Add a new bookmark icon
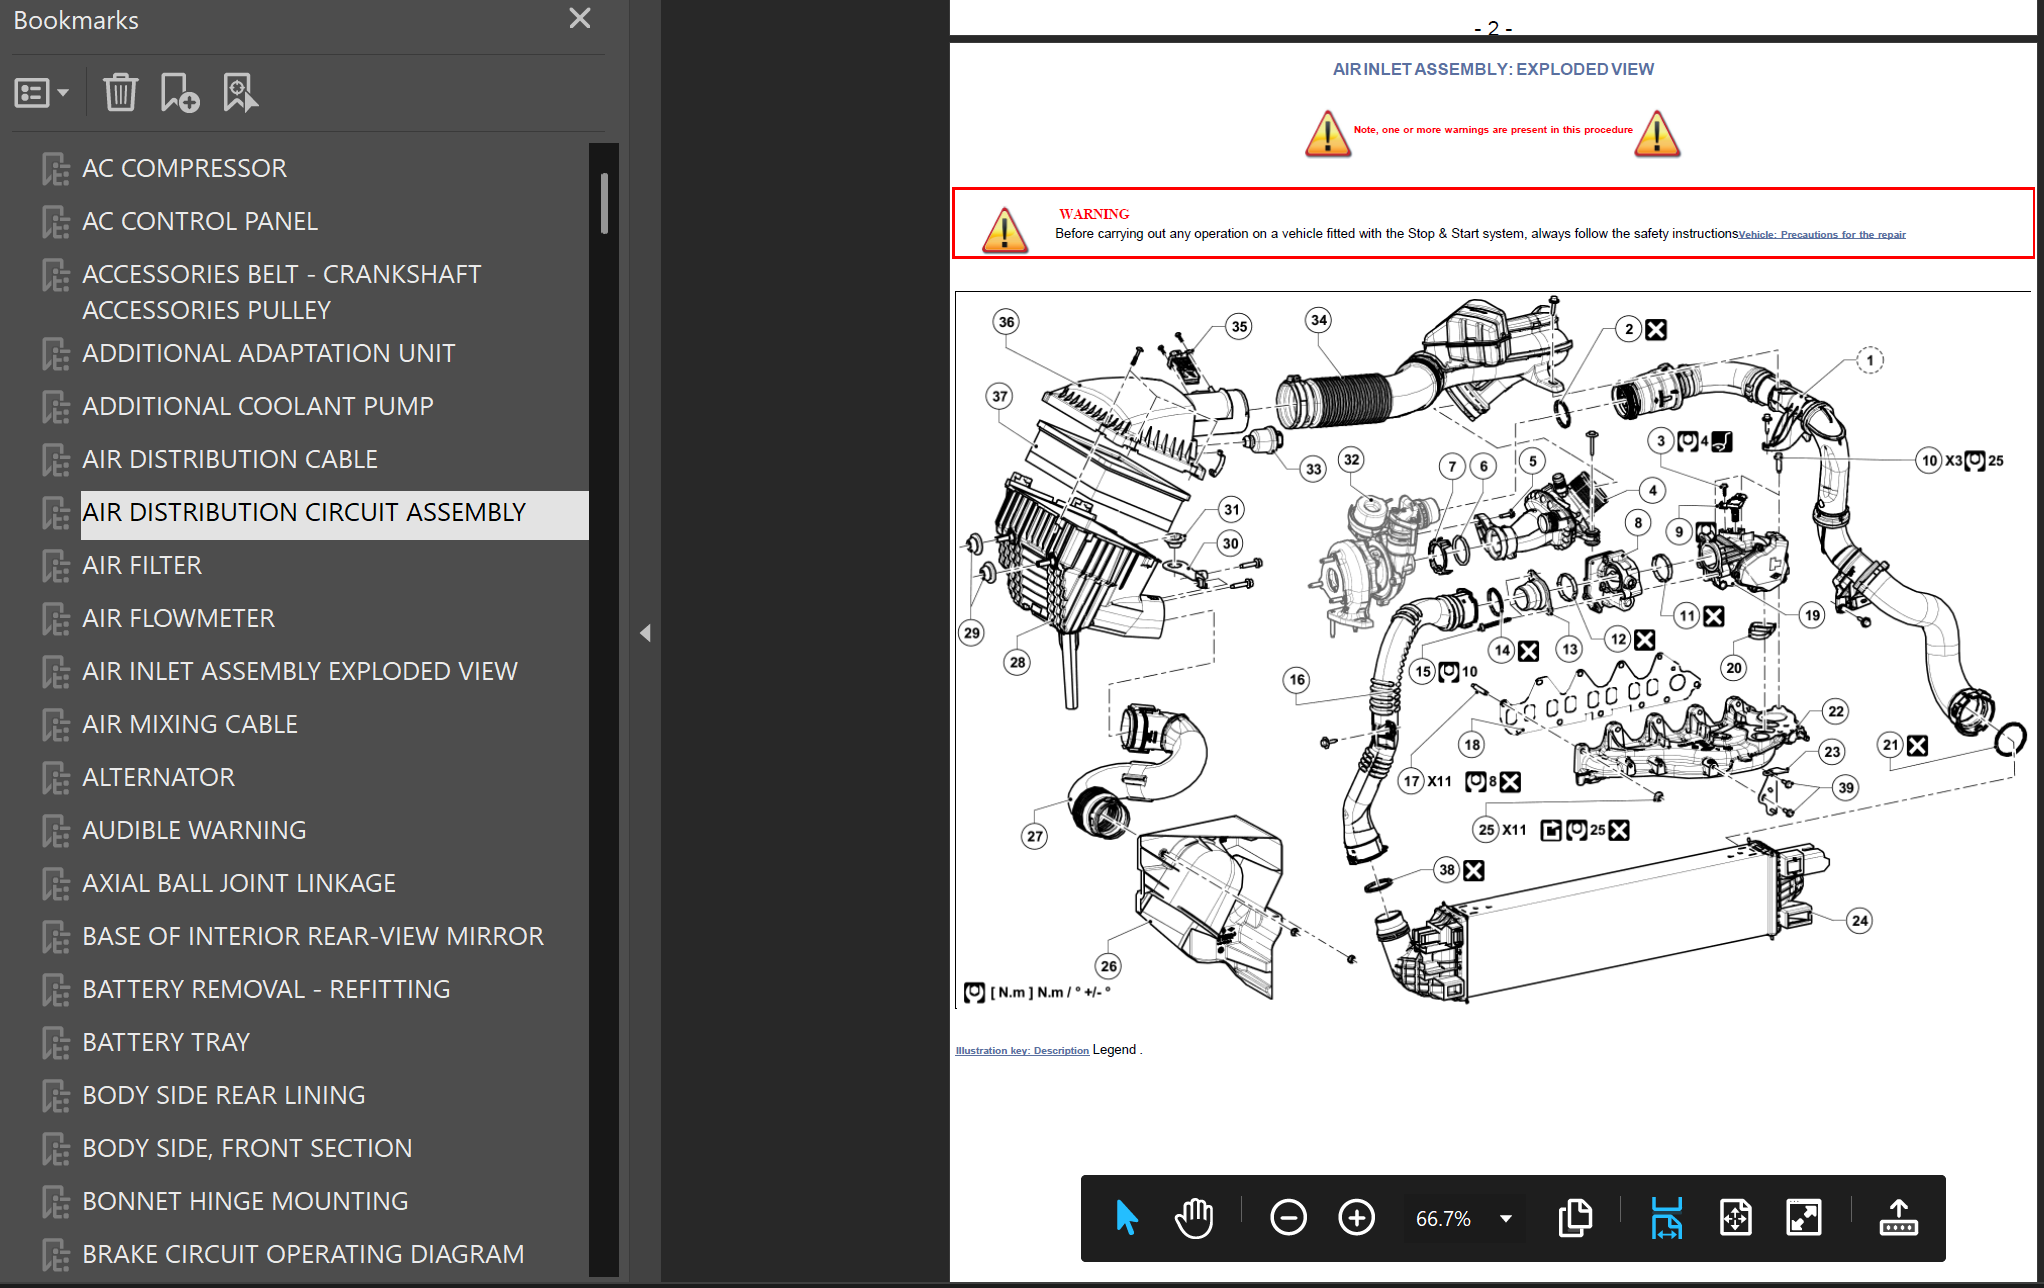Screen dimensions: 2044x1288 point(180,92)
